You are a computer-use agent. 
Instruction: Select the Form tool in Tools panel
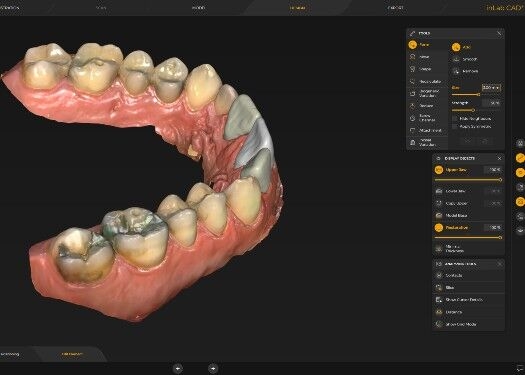tap(427, 45)
